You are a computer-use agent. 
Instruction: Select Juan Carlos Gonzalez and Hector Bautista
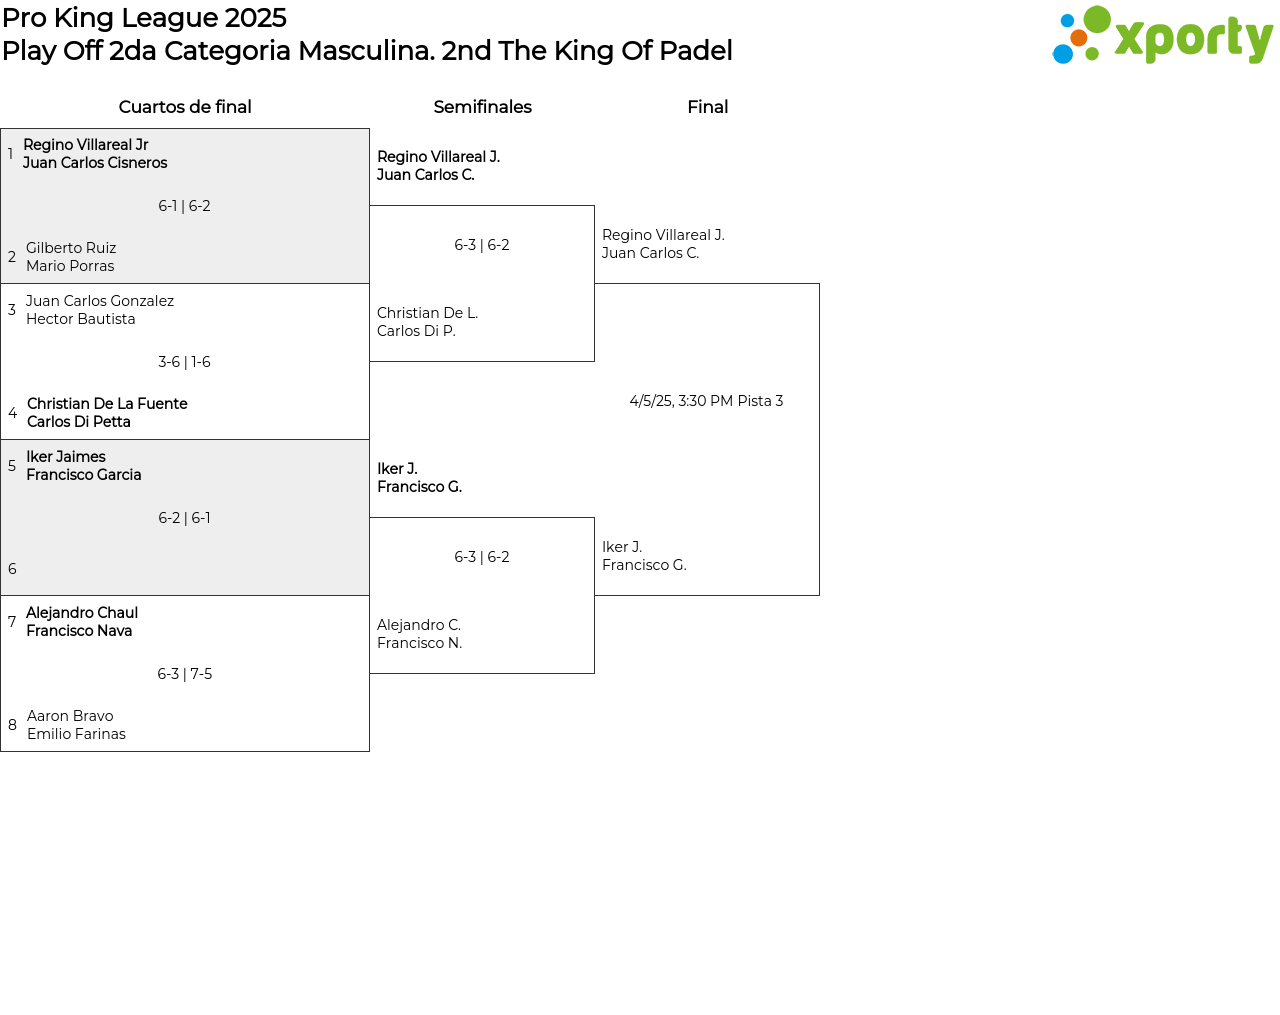(x=99, y=310)
